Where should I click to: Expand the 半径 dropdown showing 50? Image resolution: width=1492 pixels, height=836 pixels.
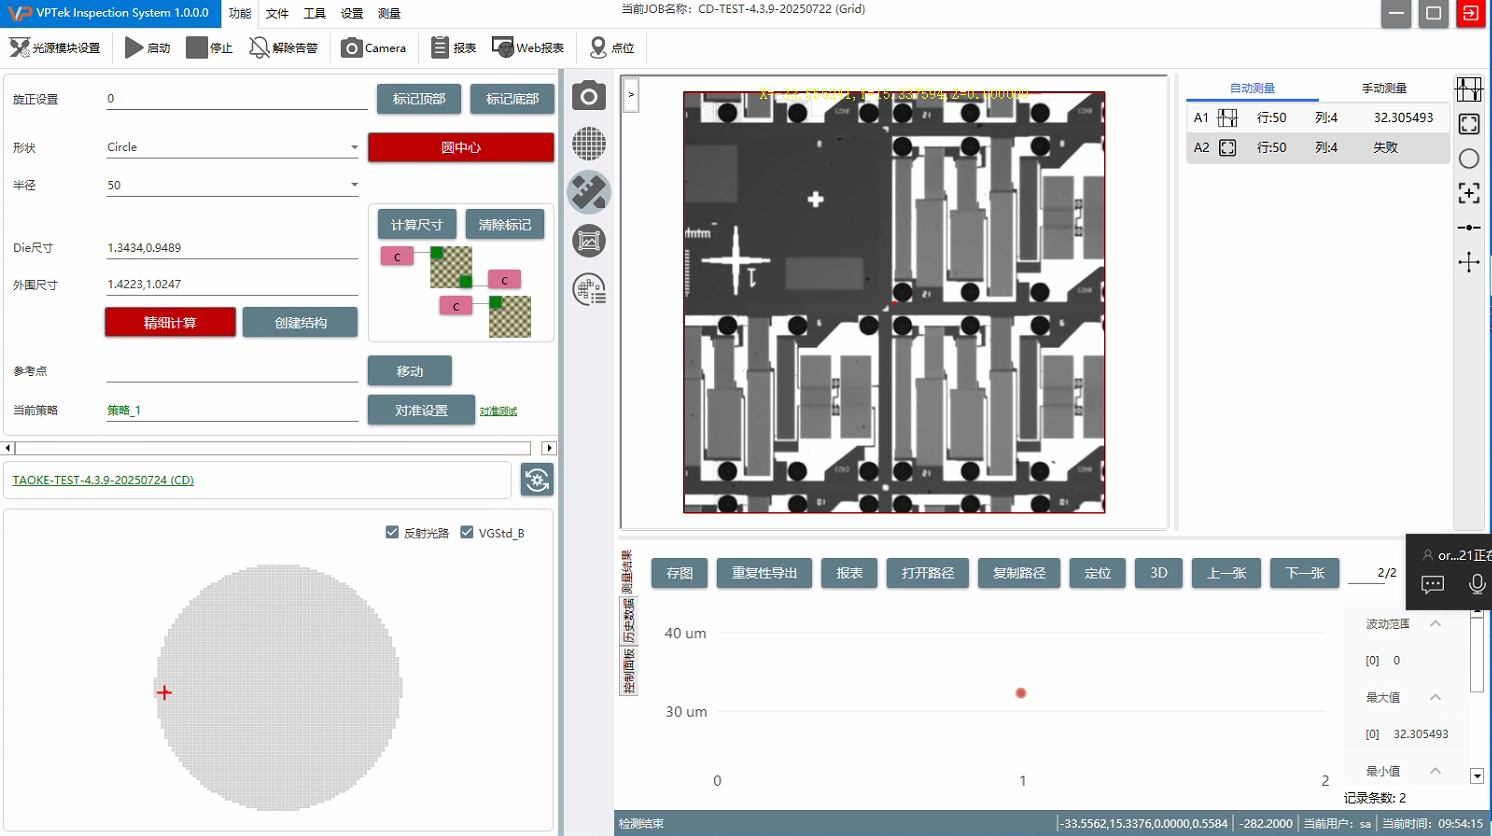(x=353, y=185)
